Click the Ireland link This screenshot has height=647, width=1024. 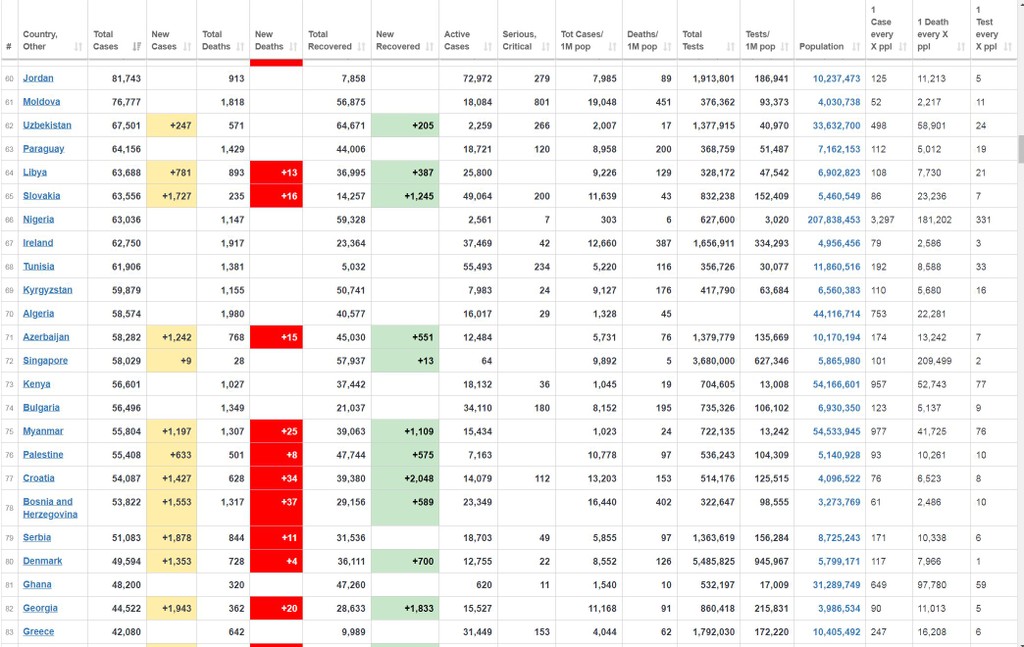tap(38, 243)
